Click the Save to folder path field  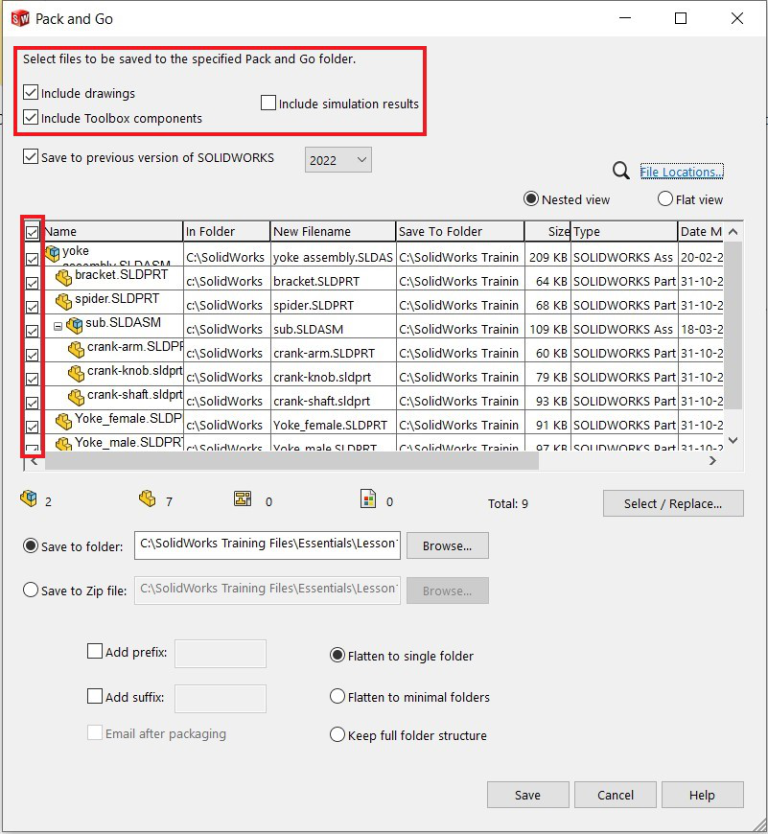pos(268,545)
